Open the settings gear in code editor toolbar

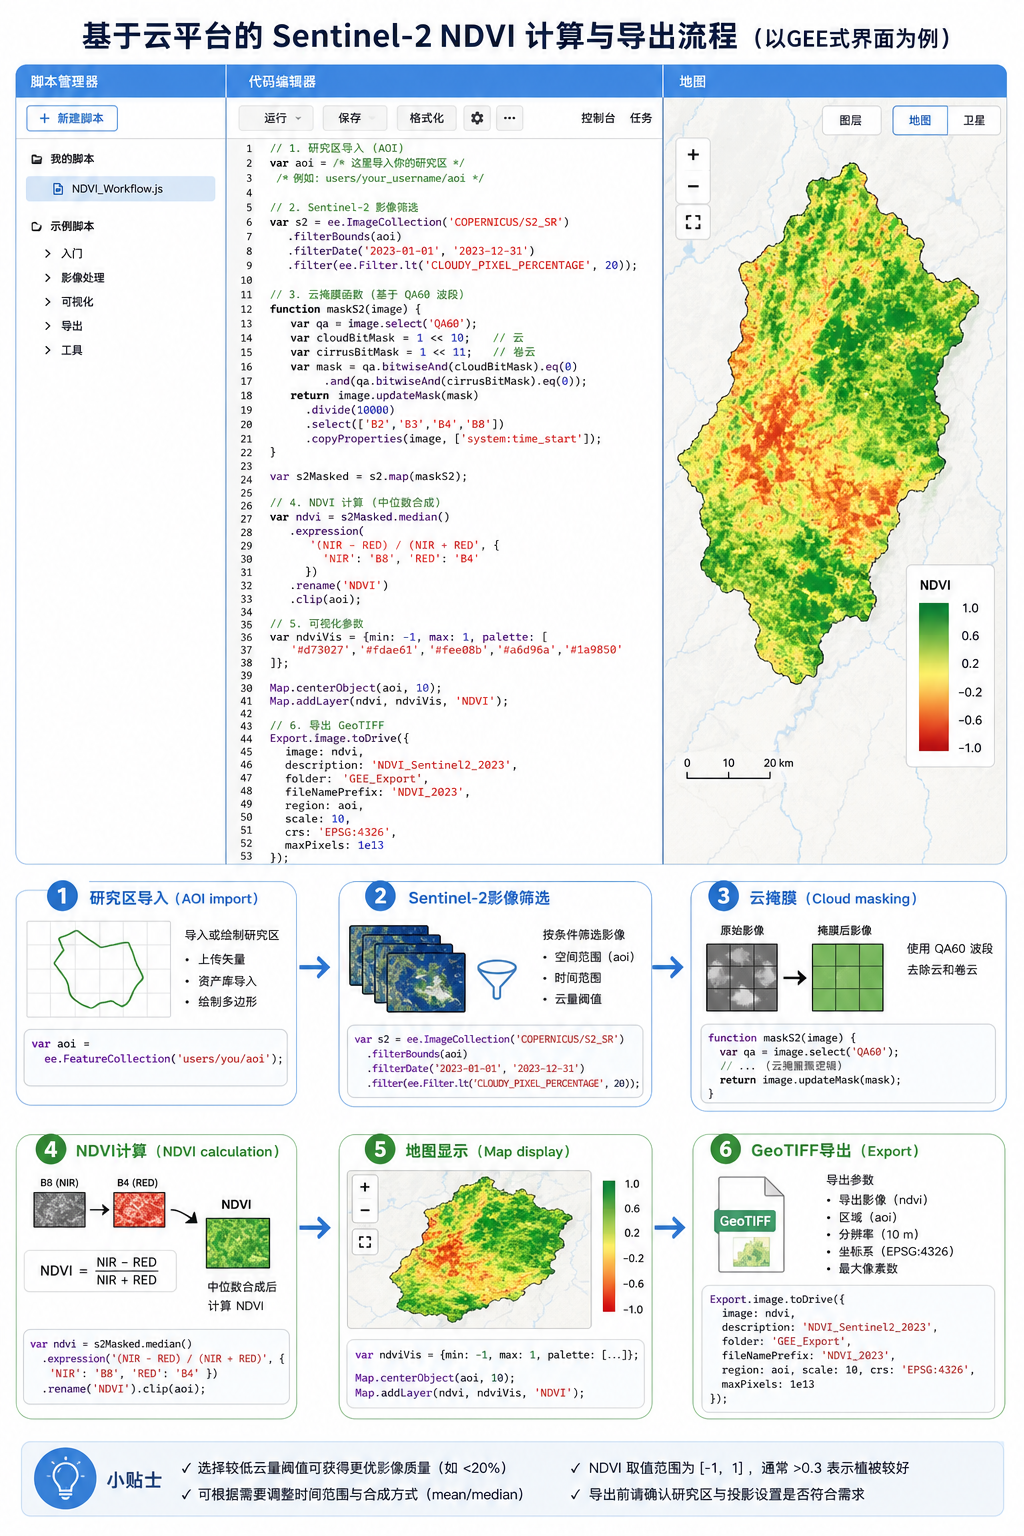(x=477, y=118)
